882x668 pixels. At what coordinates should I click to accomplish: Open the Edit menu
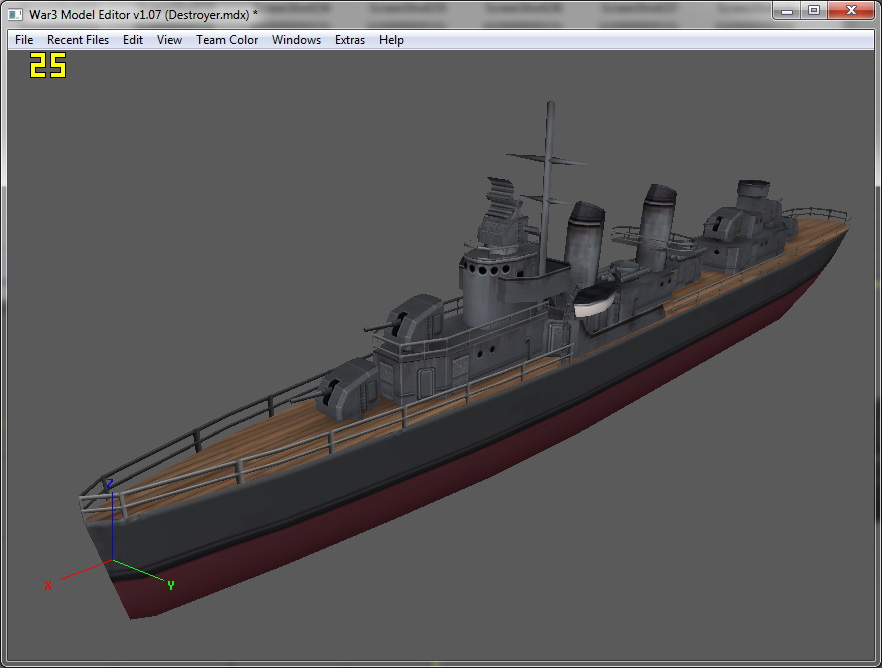coord(133,40)
